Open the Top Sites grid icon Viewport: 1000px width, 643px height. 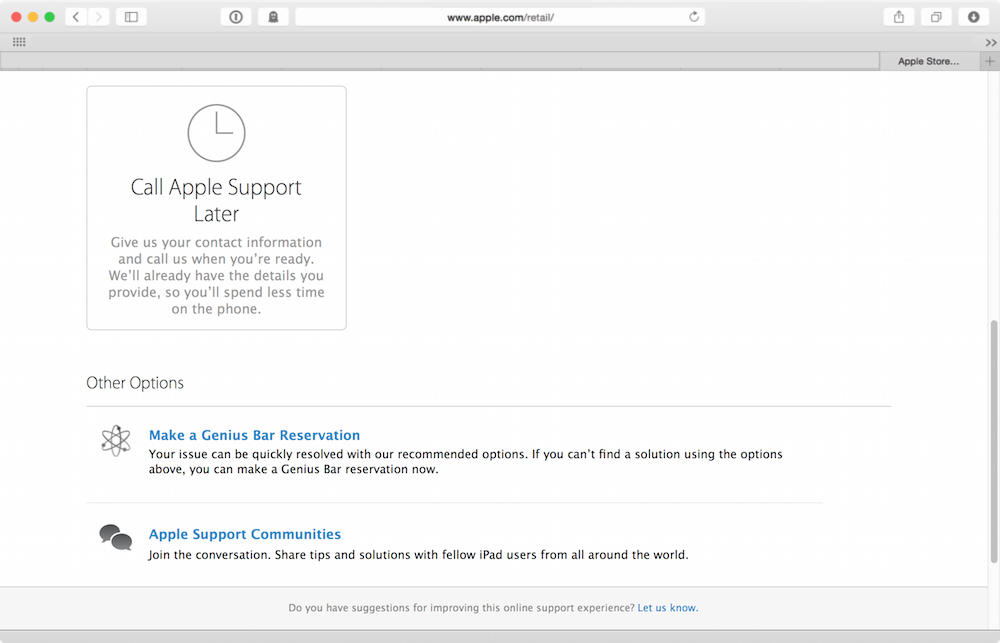coord(19,42)
